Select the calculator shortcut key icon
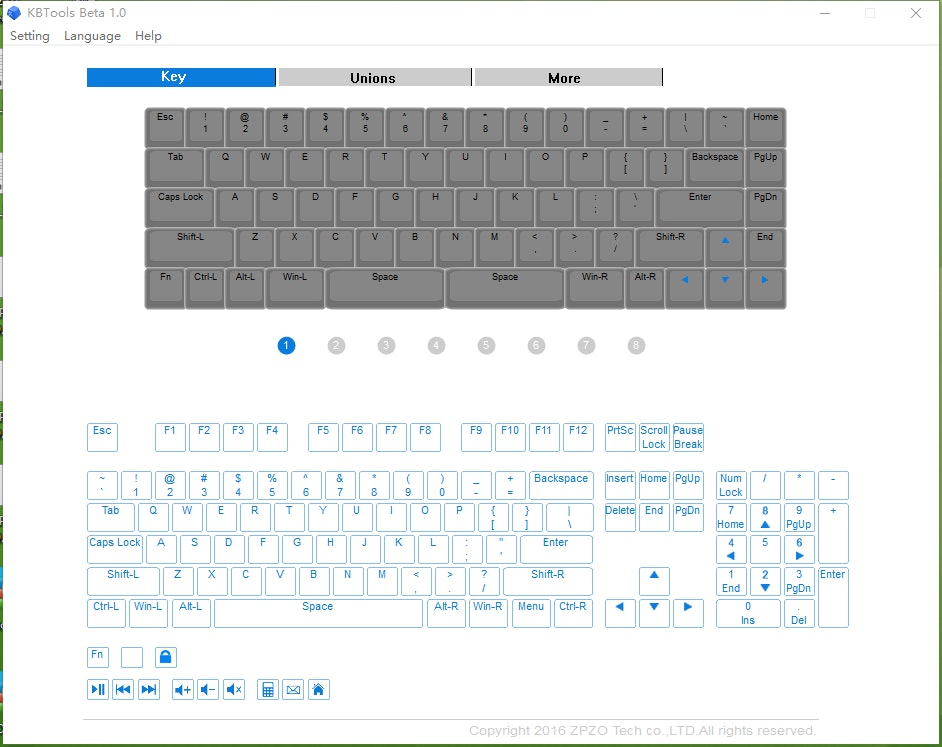Viewport: 942px width, 747px height. click(267, 689)
